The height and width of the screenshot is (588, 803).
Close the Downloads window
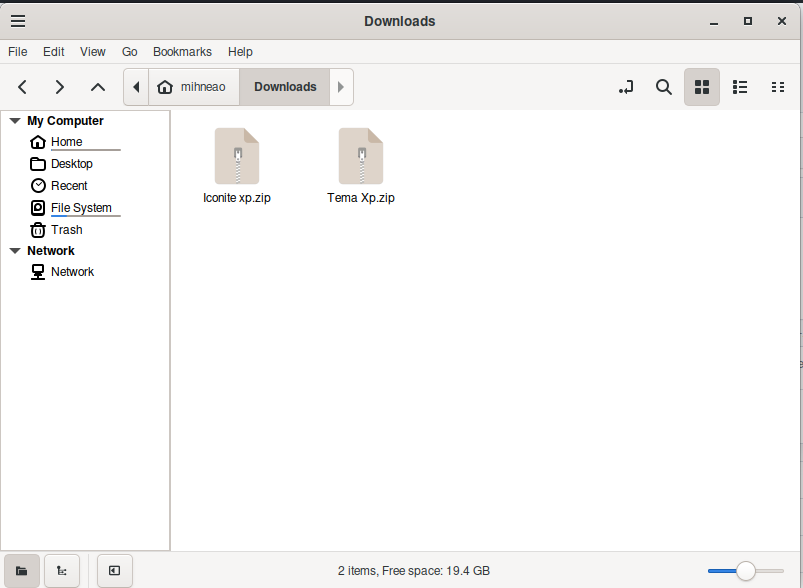[781, 21]
